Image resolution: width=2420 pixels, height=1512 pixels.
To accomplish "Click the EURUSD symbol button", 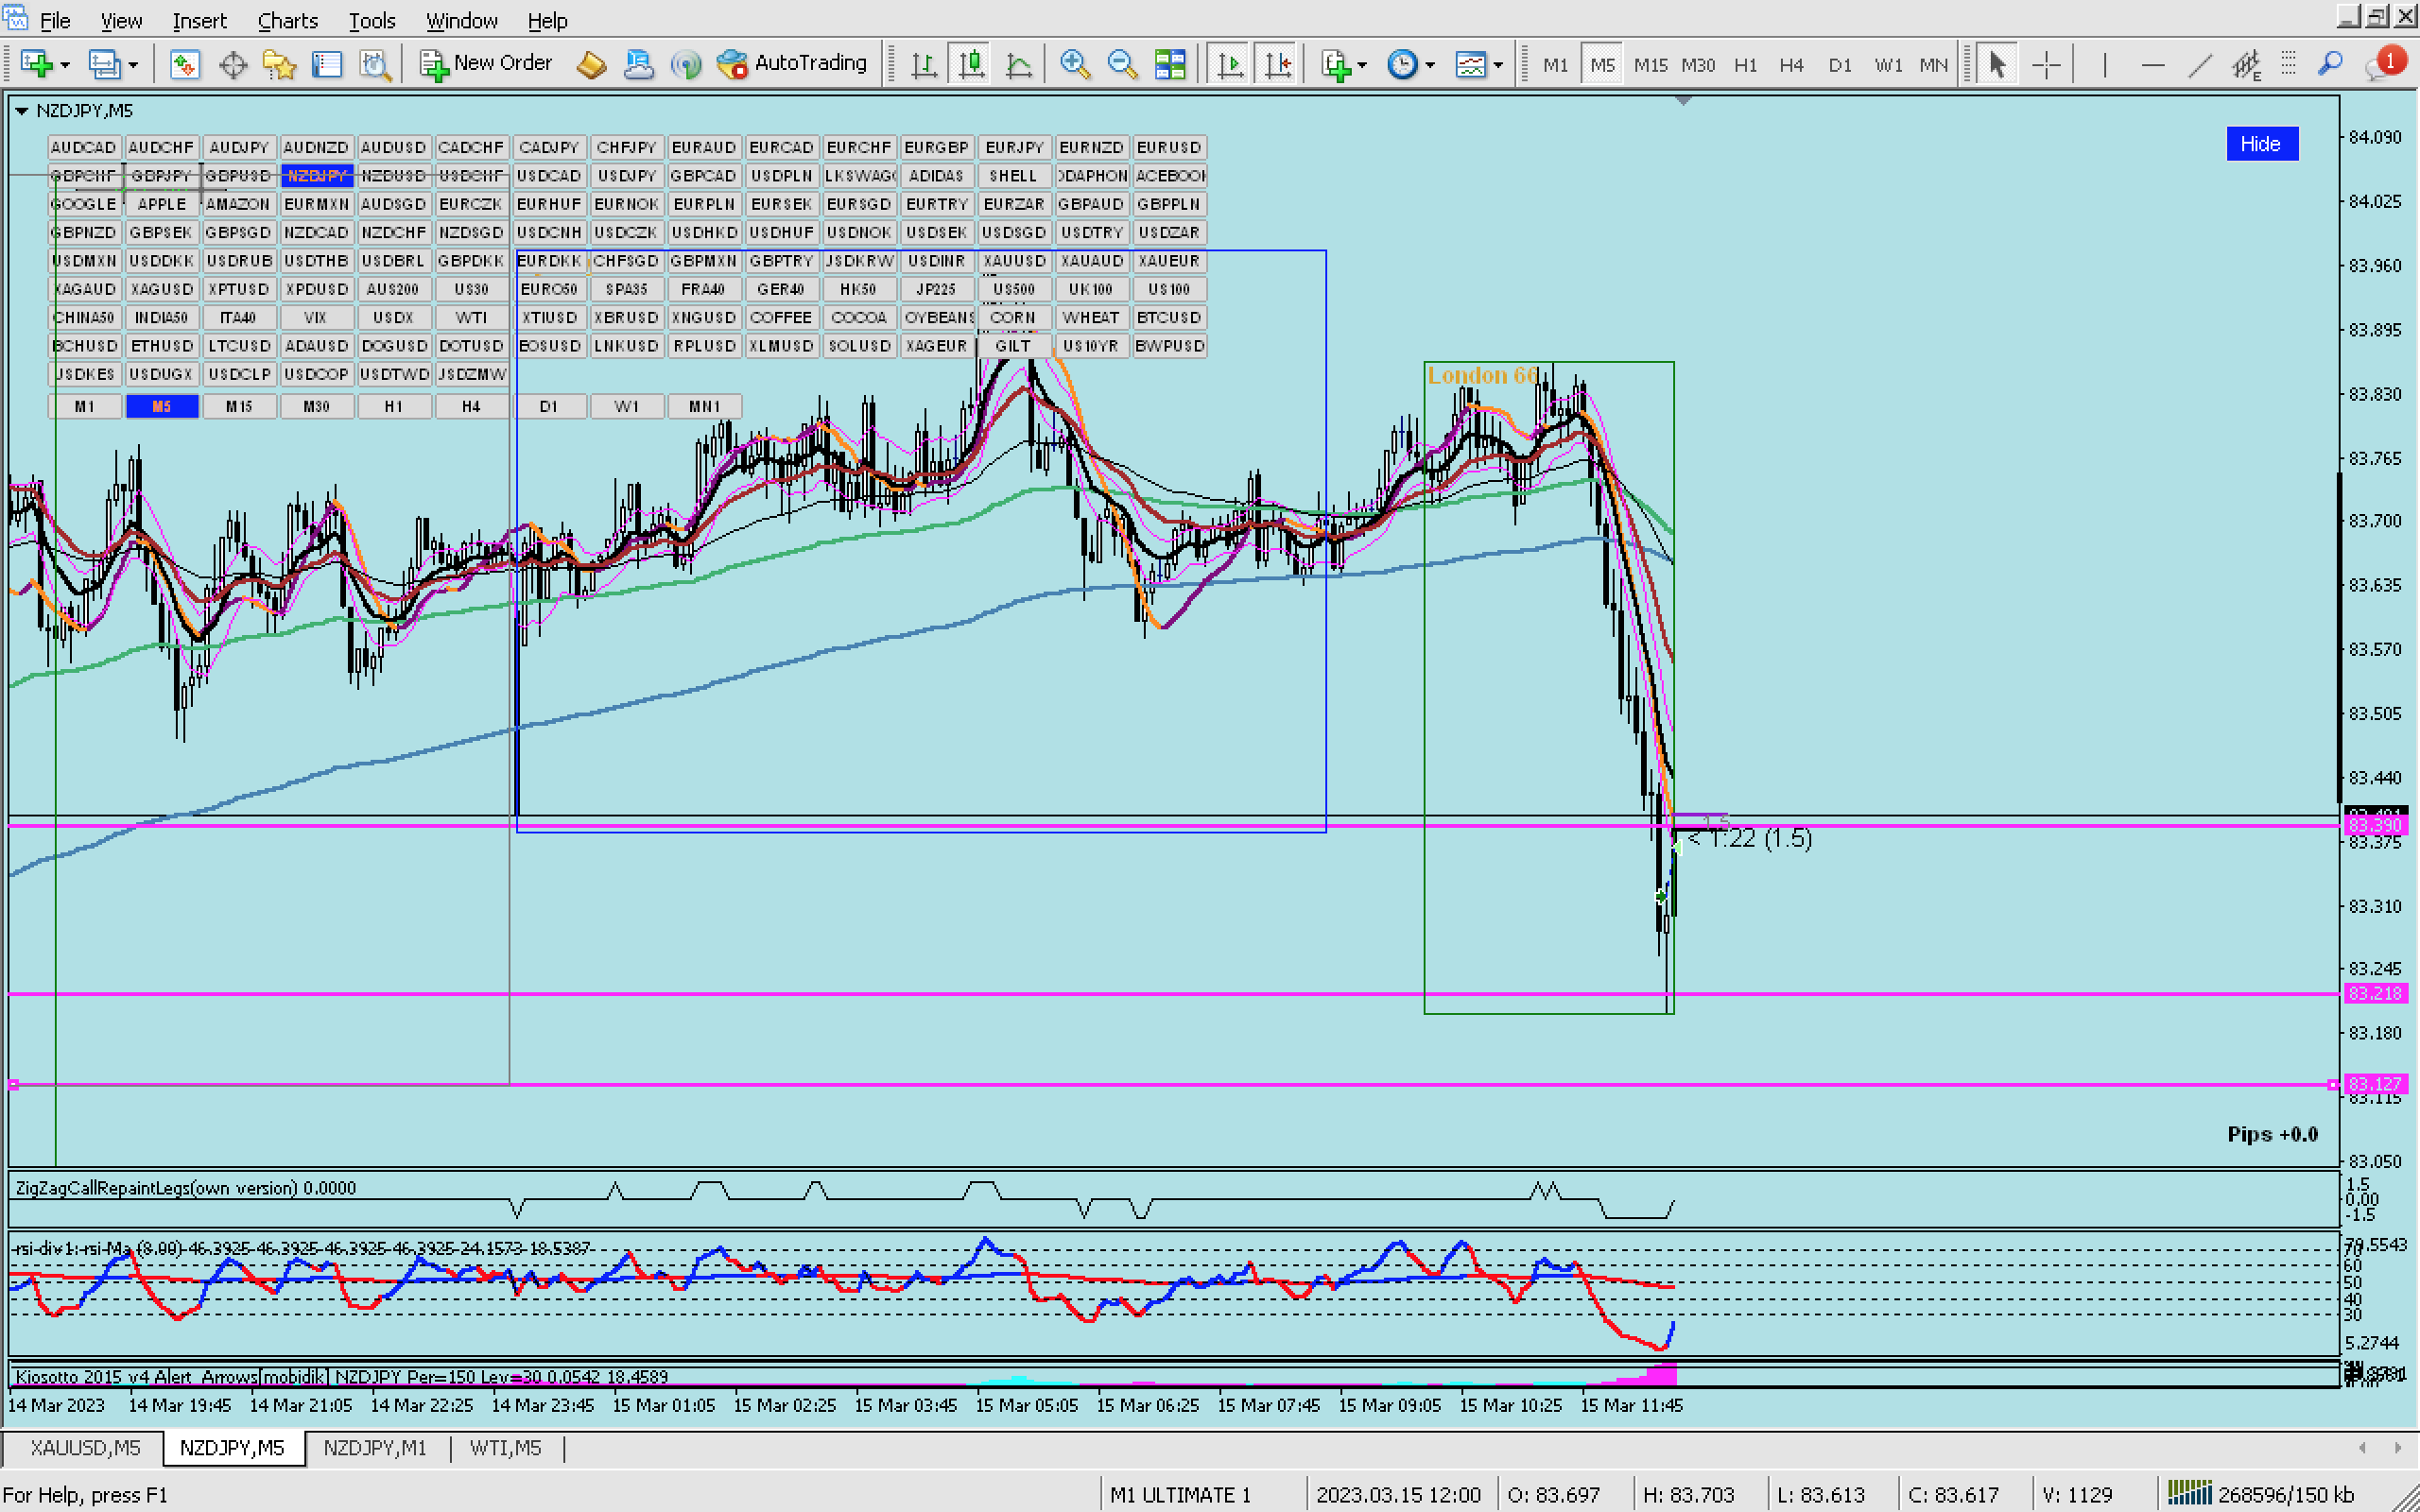I will (1168, 147).
